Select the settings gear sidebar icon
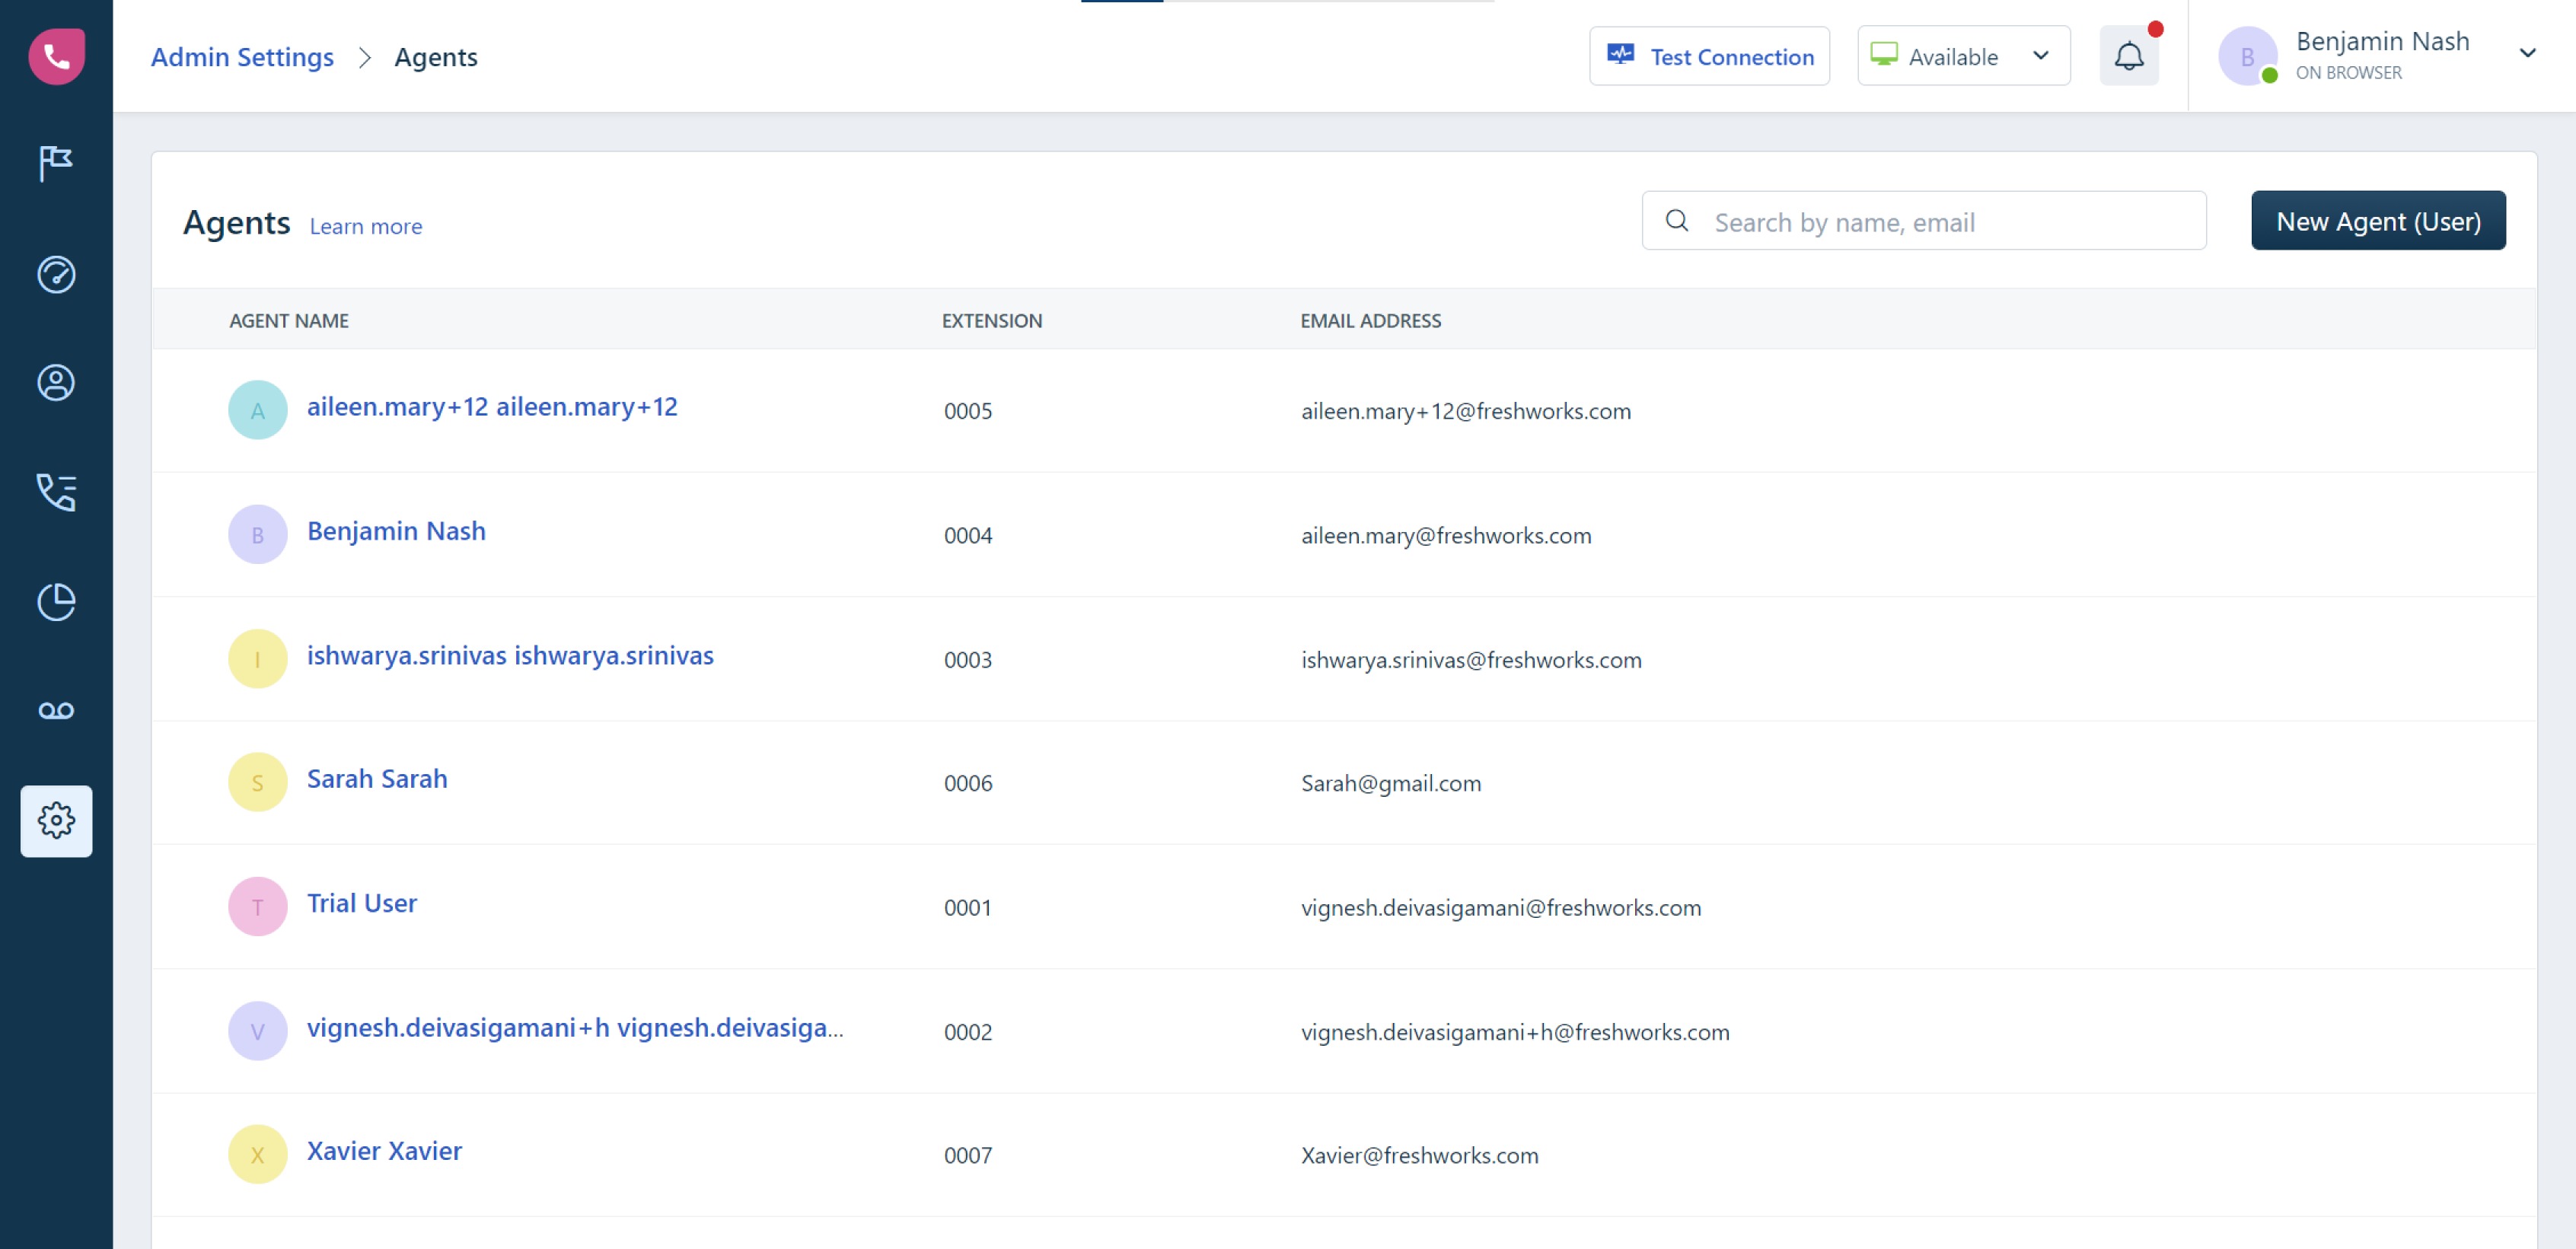 click(x=56, y=820)
